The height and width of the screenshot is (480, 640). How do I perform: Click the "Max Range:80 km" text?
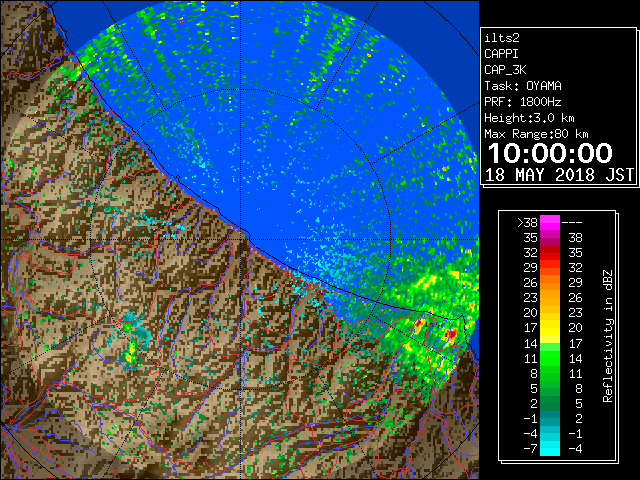pos(536,134)
